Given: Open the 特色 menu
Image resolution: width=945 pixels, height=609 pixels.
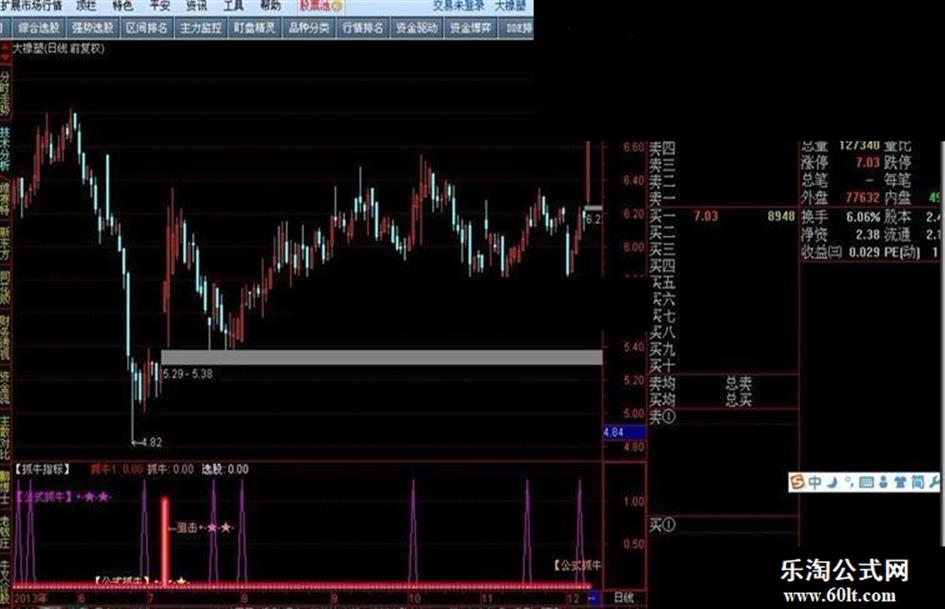Looking at the screenshot, I should (122, 6).
